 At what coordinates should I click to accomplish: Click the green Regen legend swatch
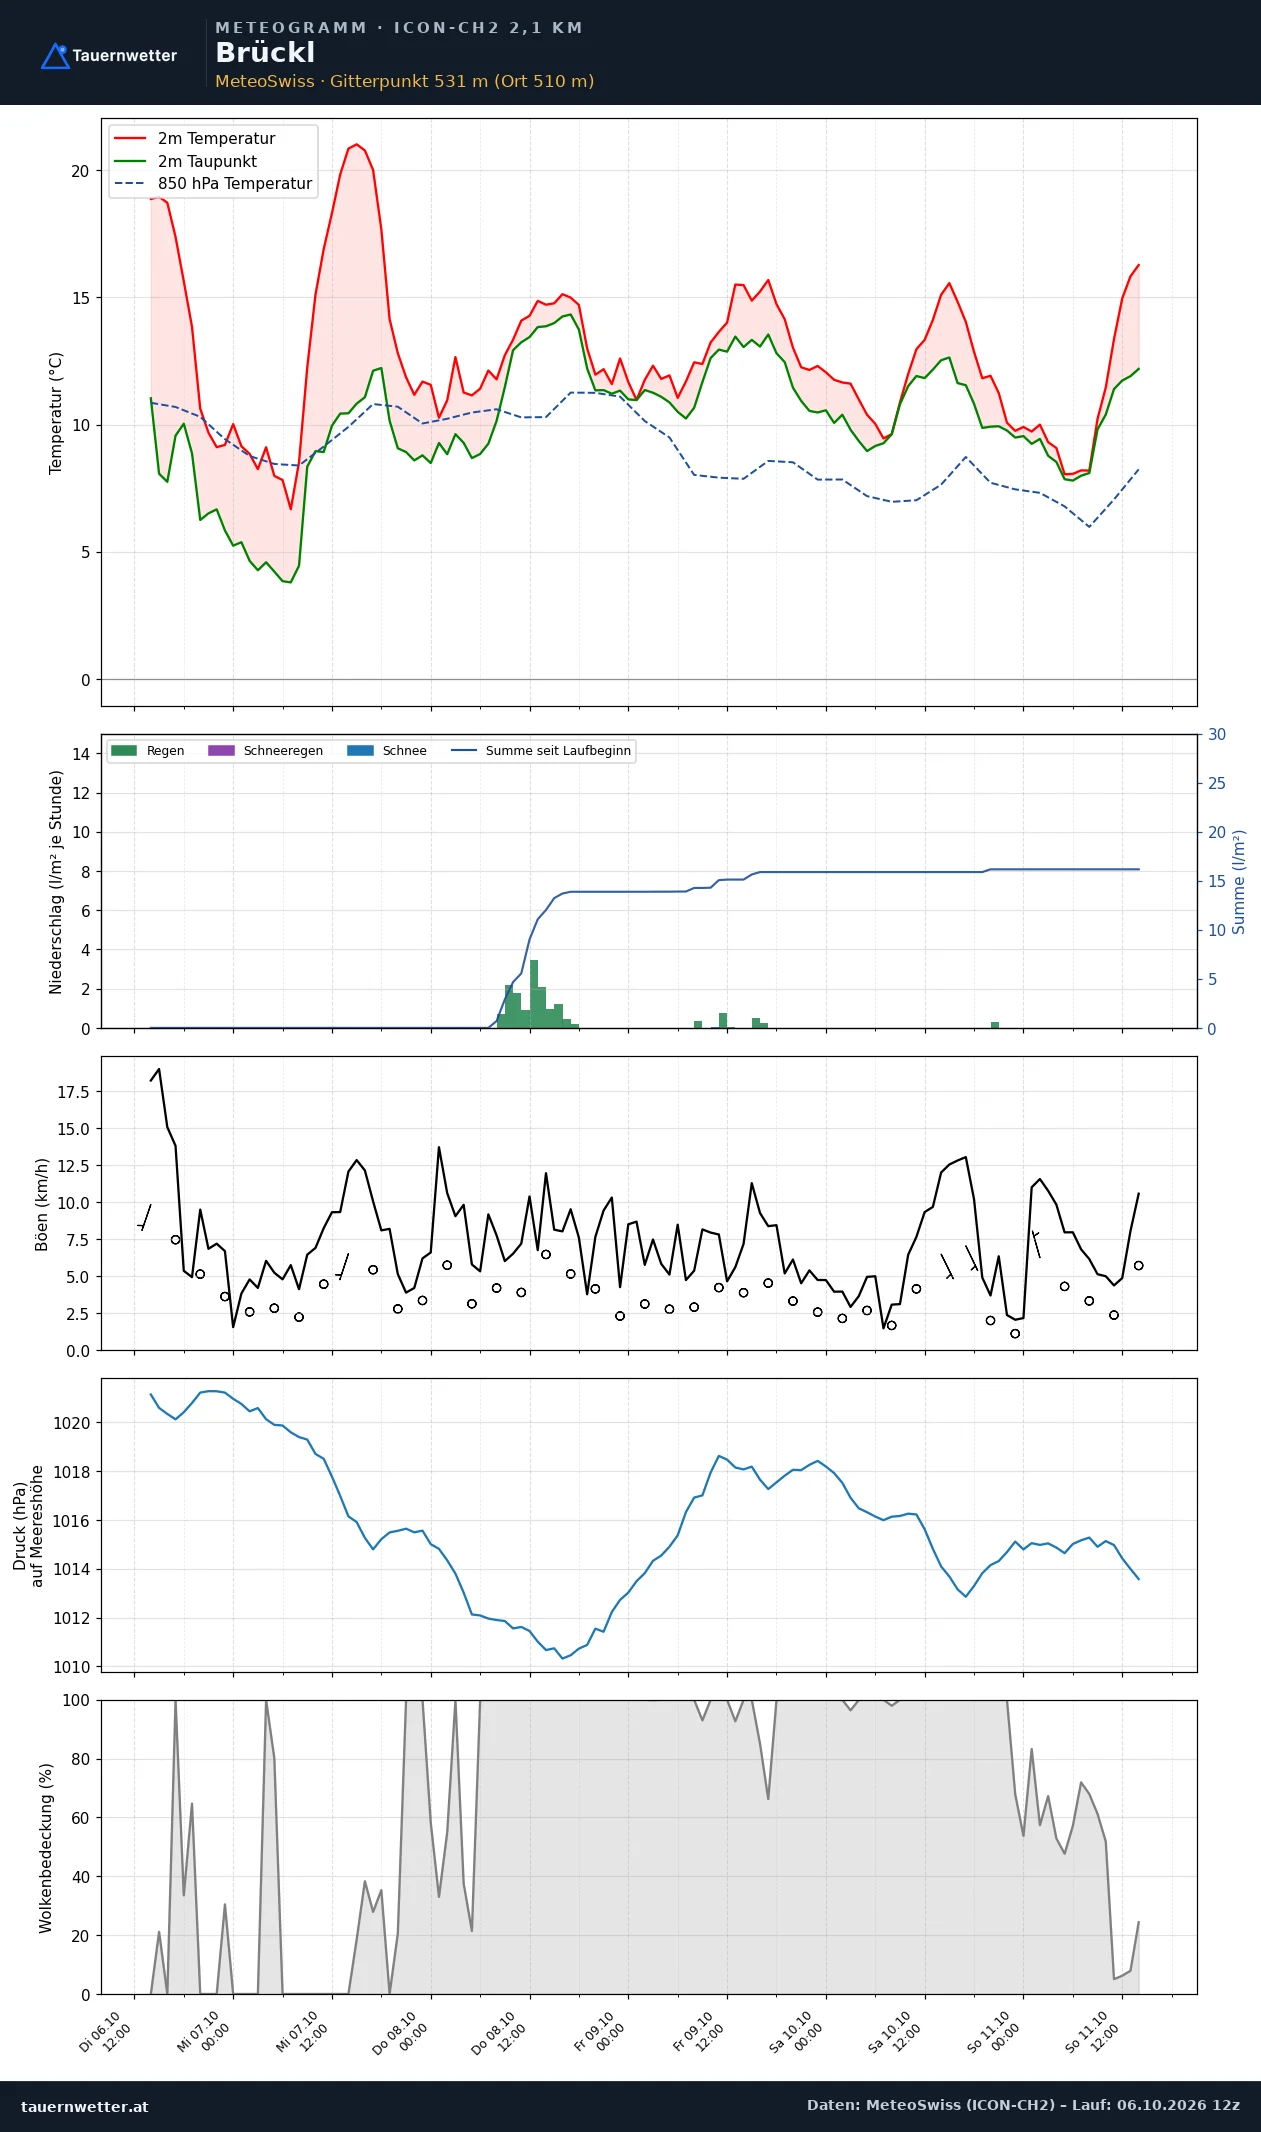[124, 750]
